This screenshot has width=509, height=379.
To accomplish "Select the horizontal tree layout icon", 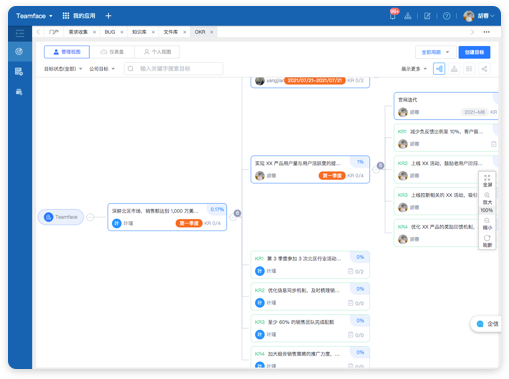I will click(x=439, y=69).
